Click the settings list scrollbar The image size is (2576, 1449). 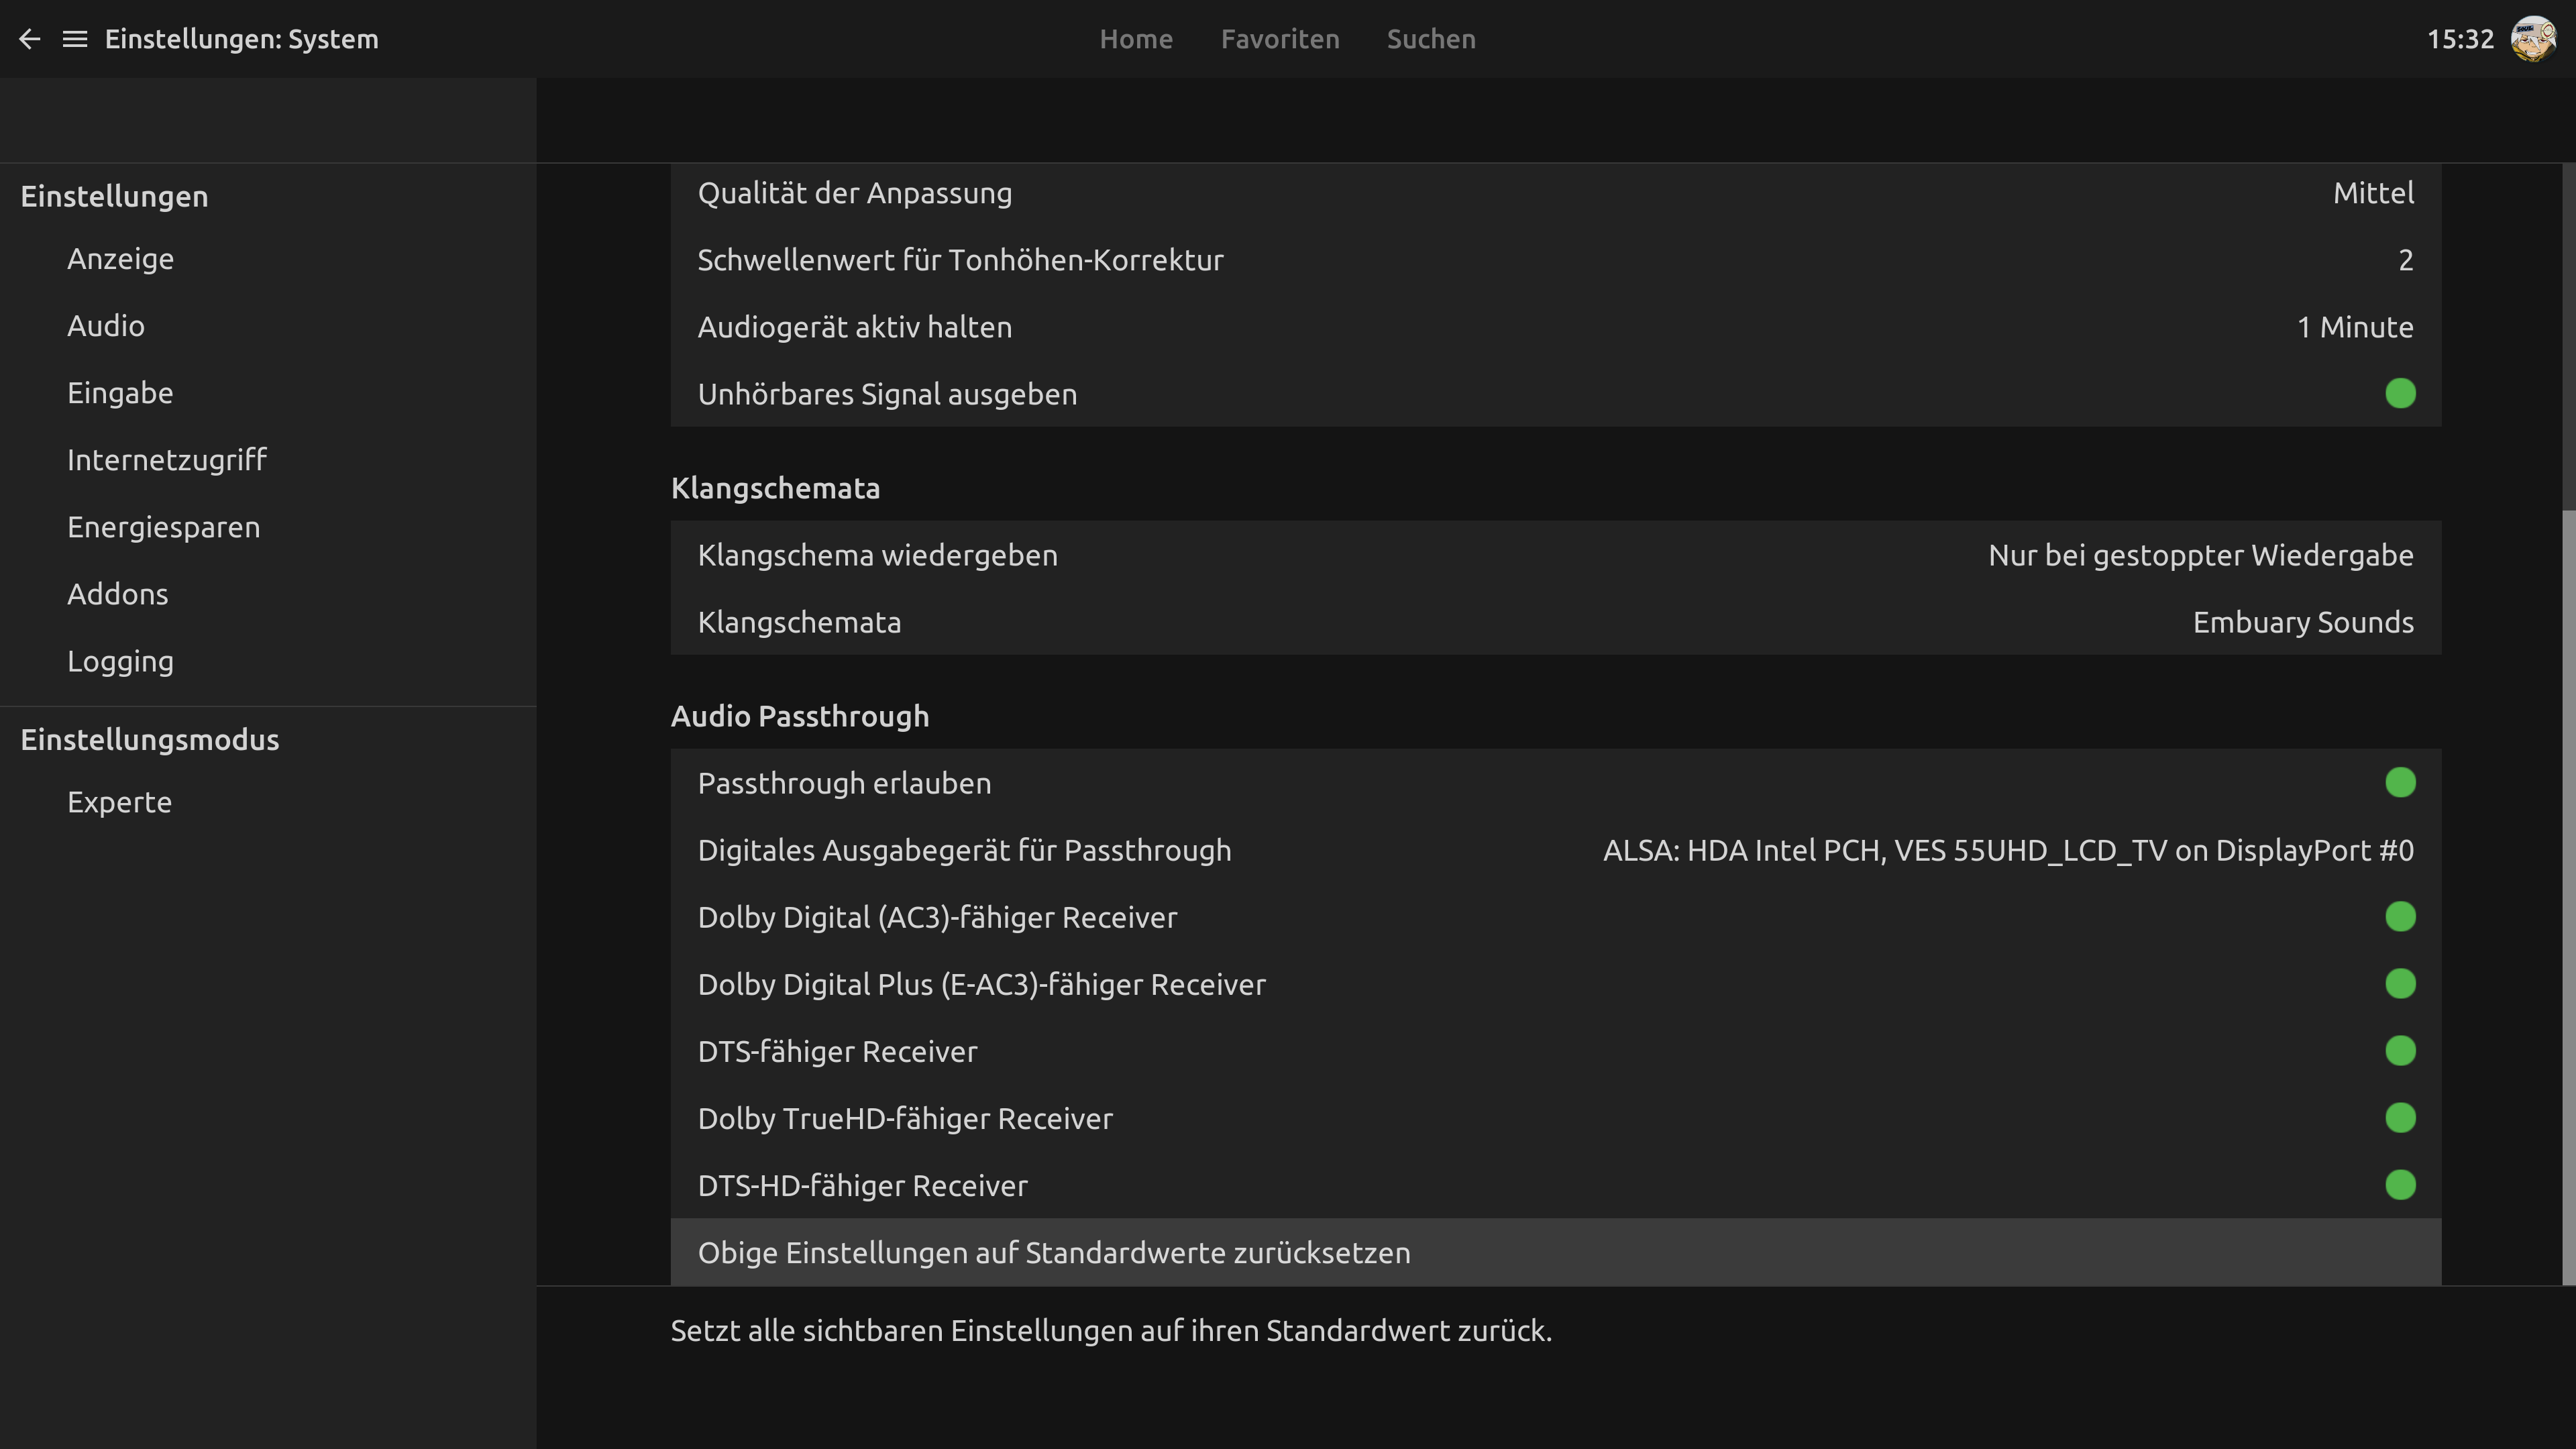tap(2568, 897)
